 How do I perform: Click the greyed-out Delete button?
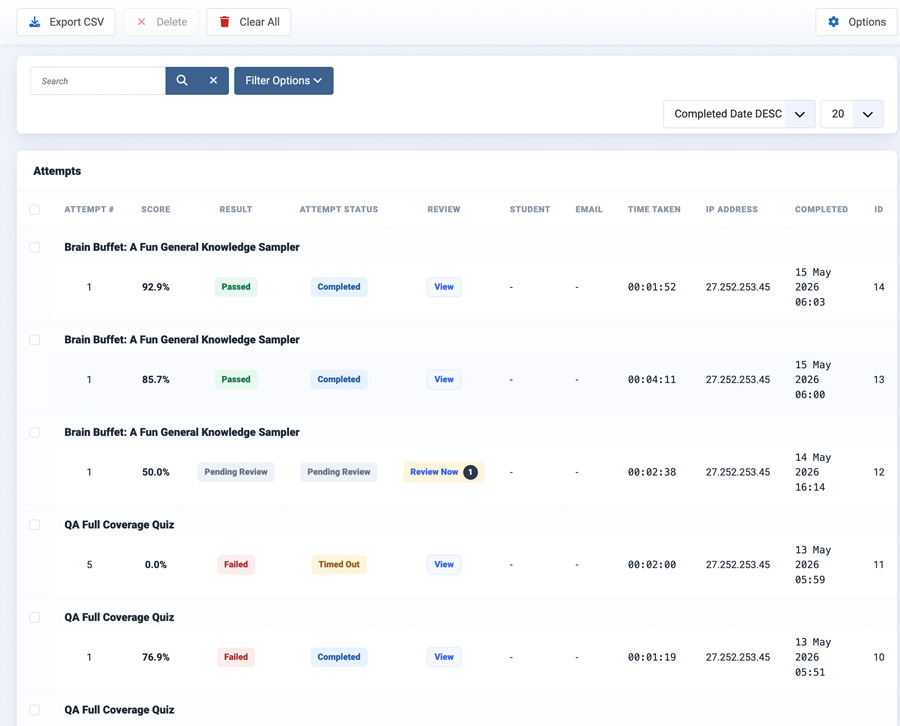tap(161, 22)
